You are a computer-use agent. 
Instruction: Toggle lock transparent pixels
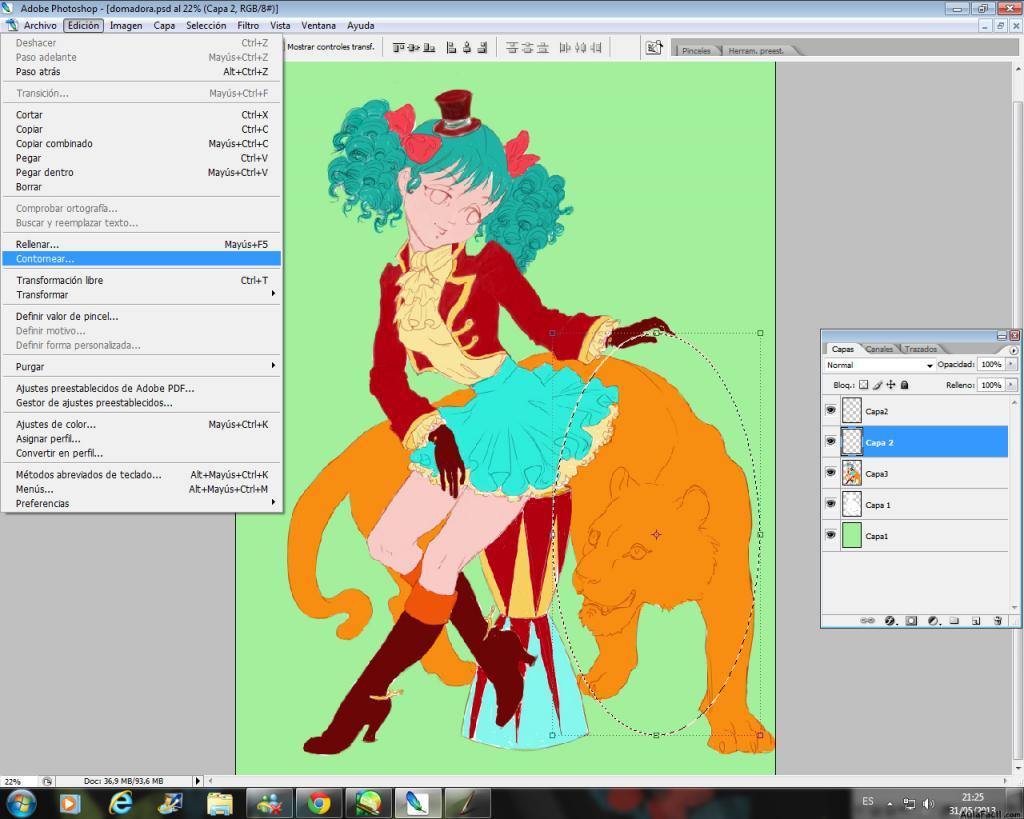pyautogui.click(x=863, y=385)
